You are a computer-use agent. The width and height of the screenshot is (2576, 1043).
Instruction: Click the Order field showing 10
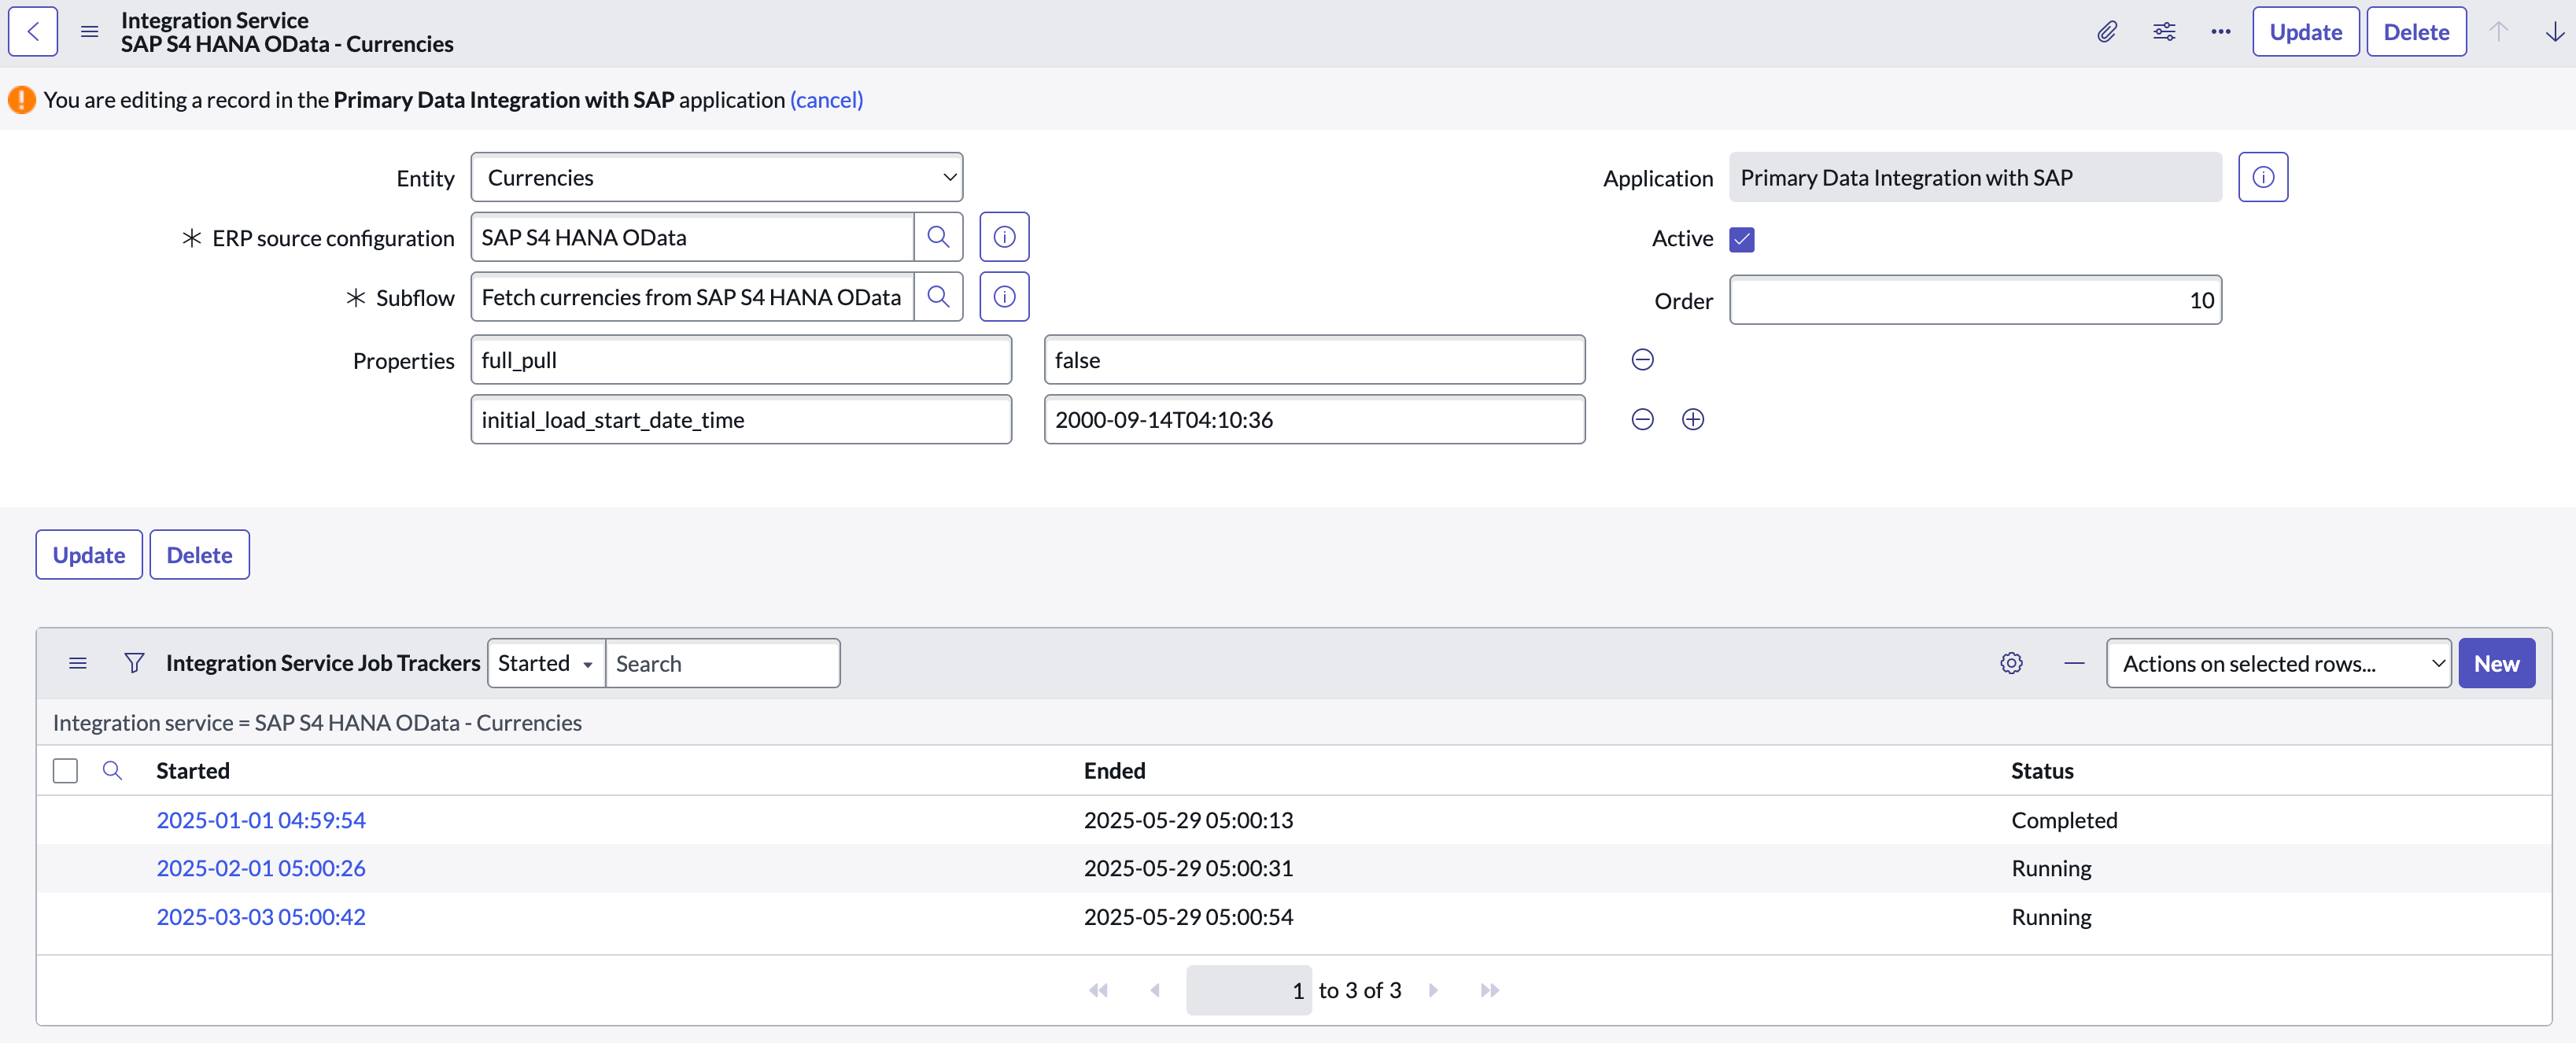point(1975,300)
